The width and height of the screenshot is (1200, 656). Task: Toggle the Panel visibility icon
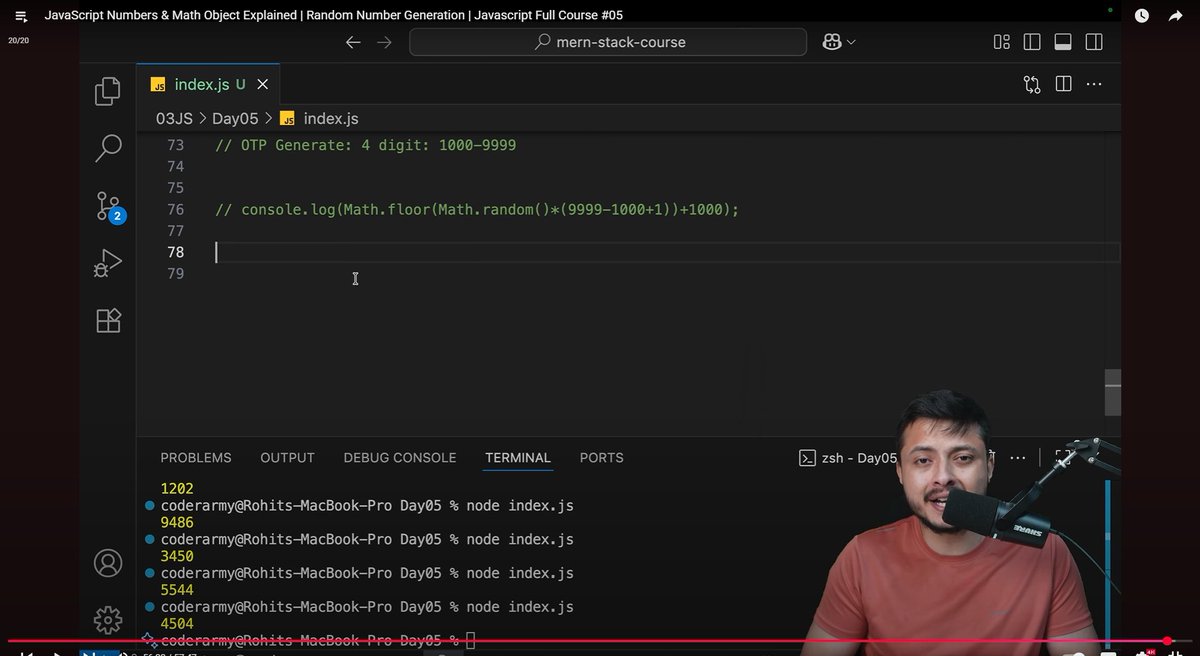(x=1063, y=42)
